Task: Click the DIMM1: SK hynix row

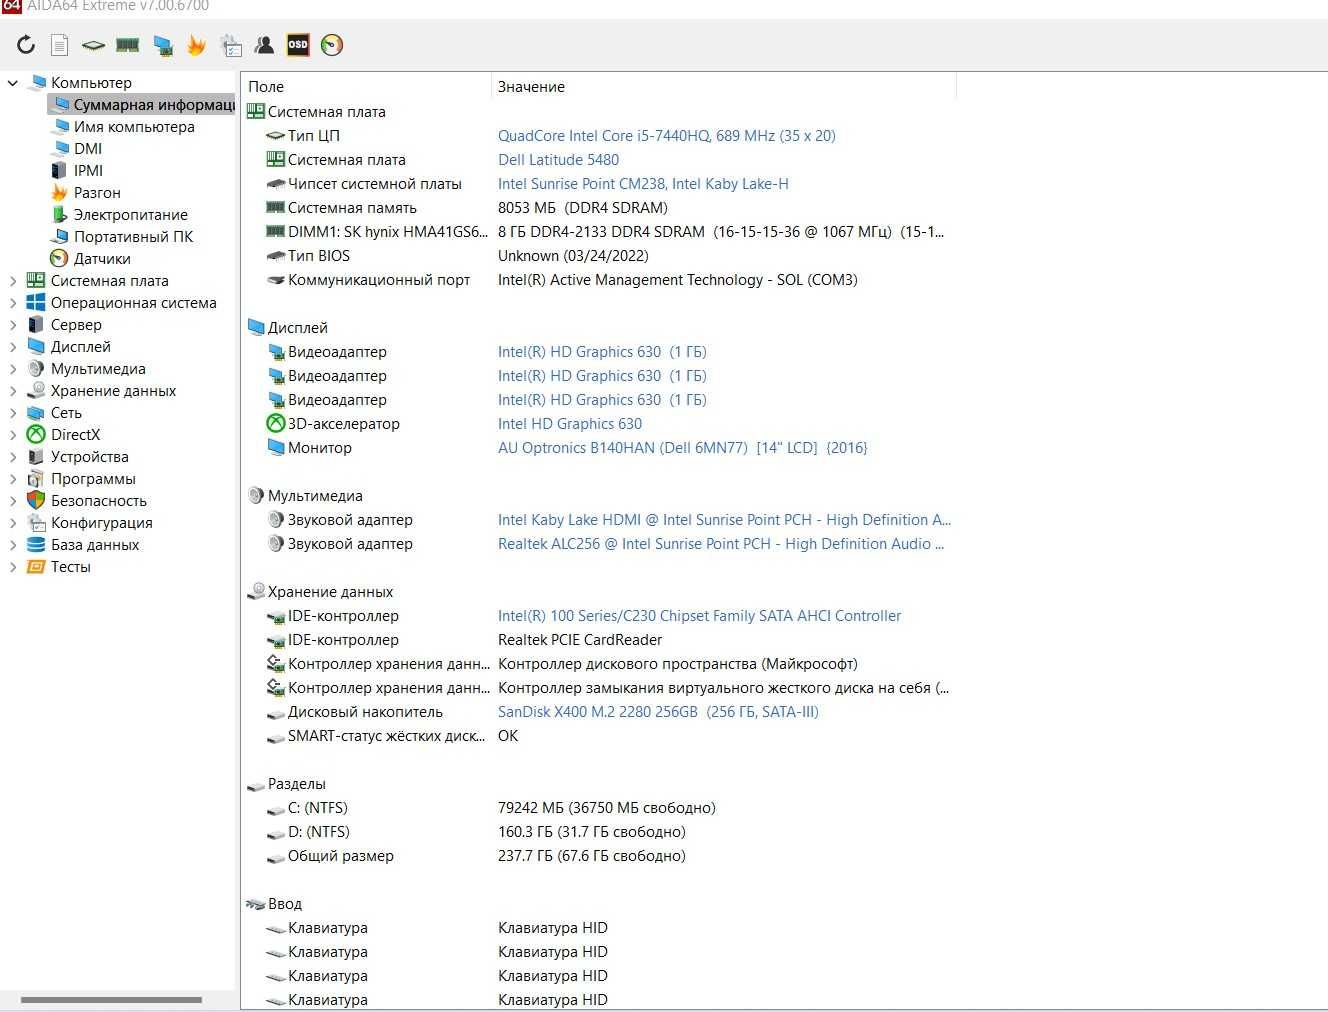Action: click(600, 232)
